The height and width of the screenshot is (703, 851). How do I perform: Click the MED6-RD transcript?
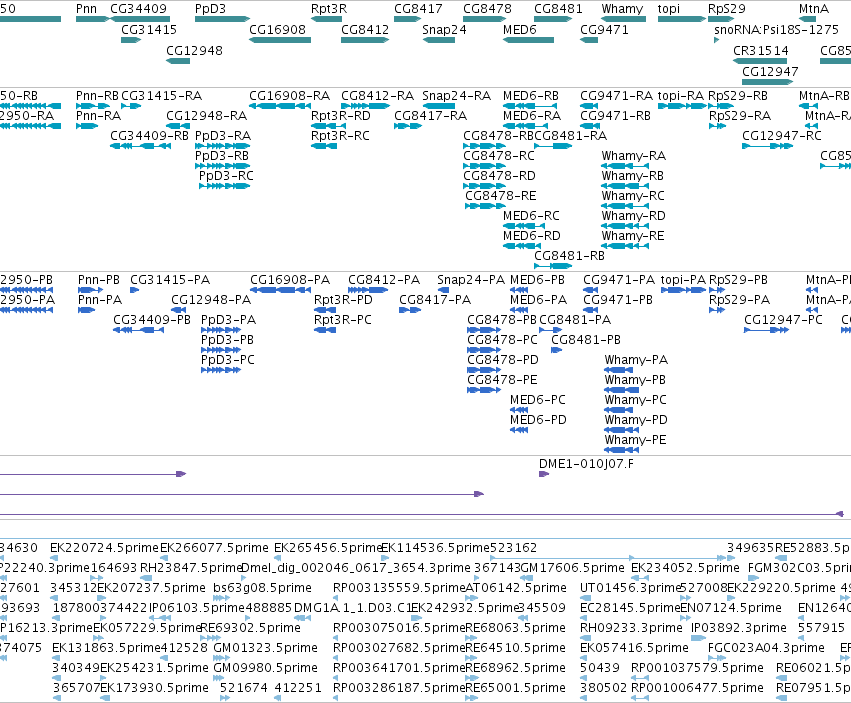pyautogui.click(x=522, y=246)
